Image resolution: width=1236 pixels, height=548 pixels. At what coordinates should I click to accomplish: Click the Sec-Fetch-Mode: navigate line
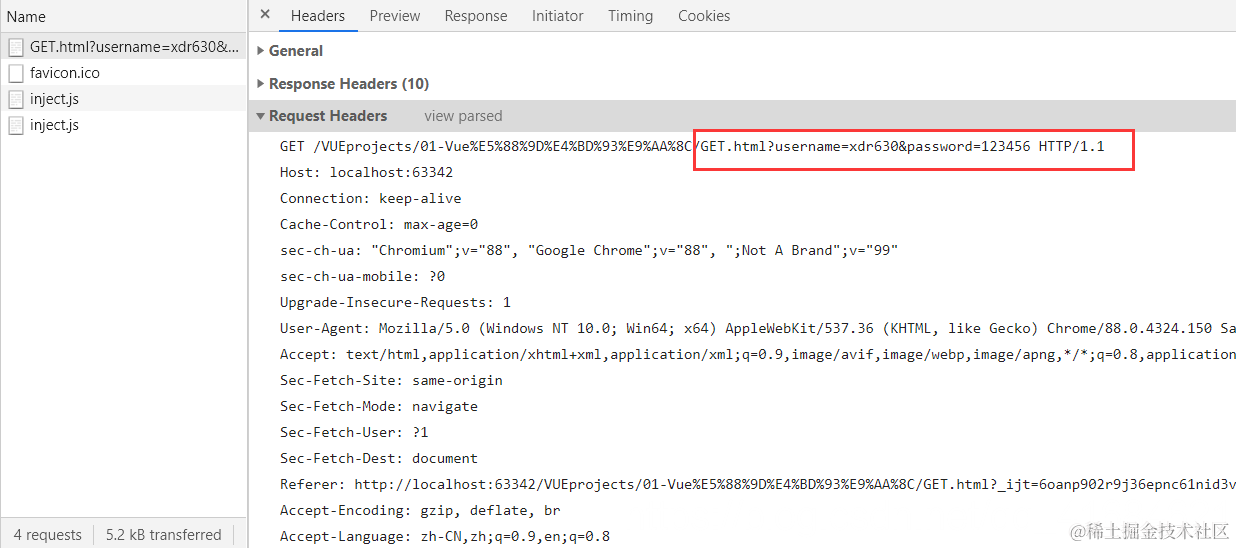coord(379,406)
